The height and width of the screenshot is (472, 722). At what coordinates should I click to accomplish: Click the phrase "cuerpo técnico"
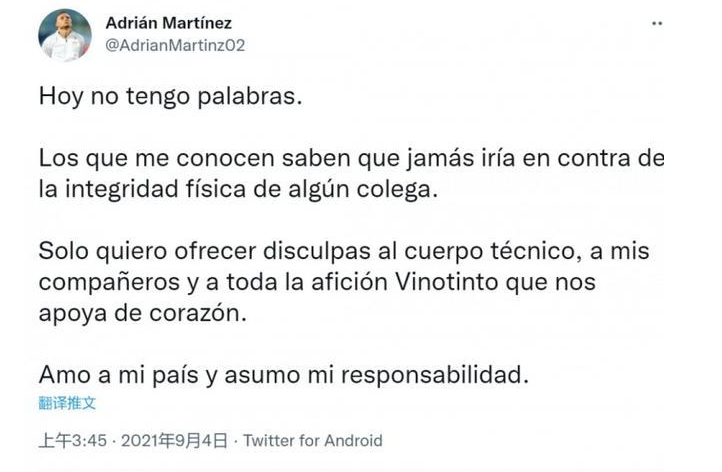tap(490, 251)
